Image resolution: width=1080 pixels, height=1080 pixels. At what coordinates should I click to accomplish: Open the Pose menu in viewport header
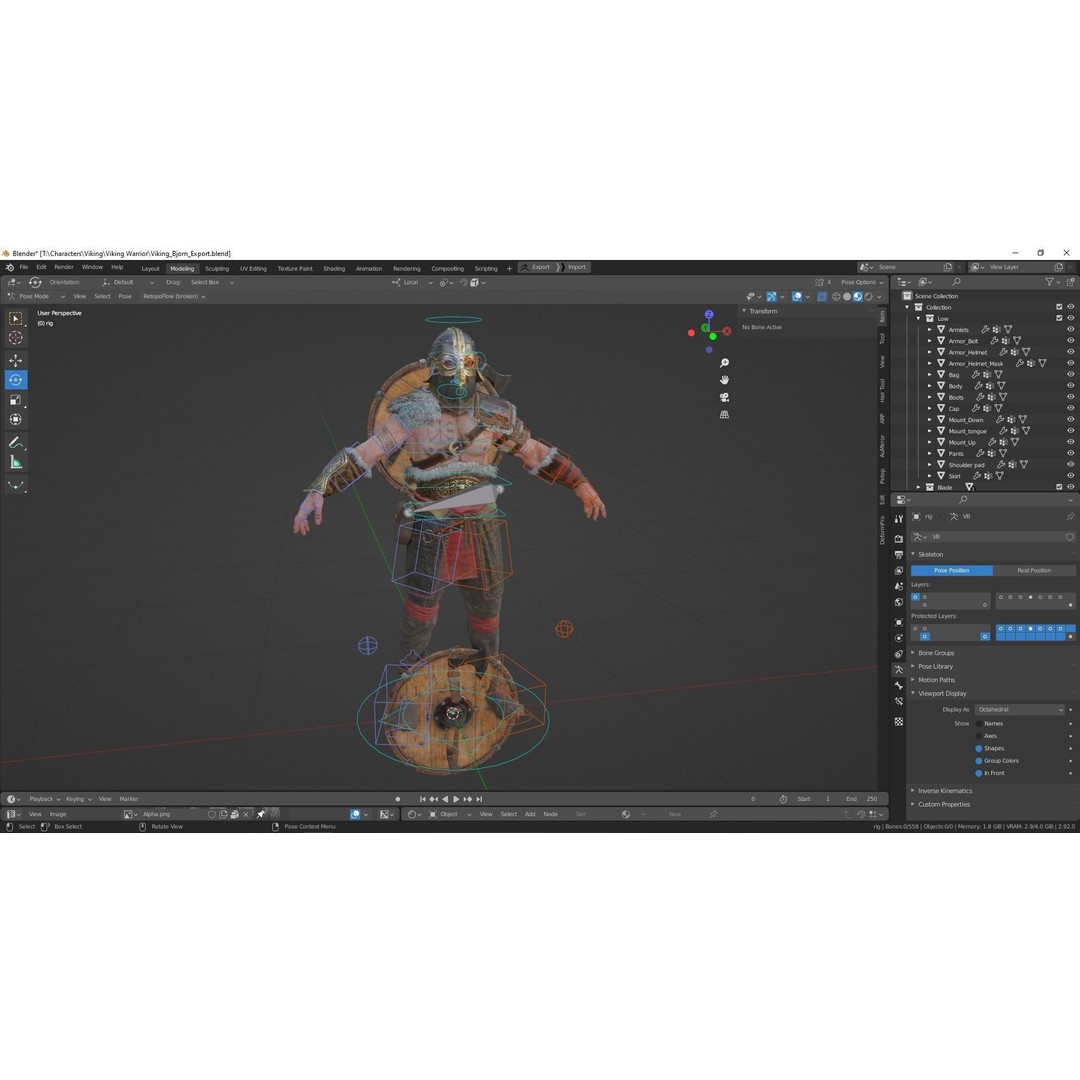[125, 296]
